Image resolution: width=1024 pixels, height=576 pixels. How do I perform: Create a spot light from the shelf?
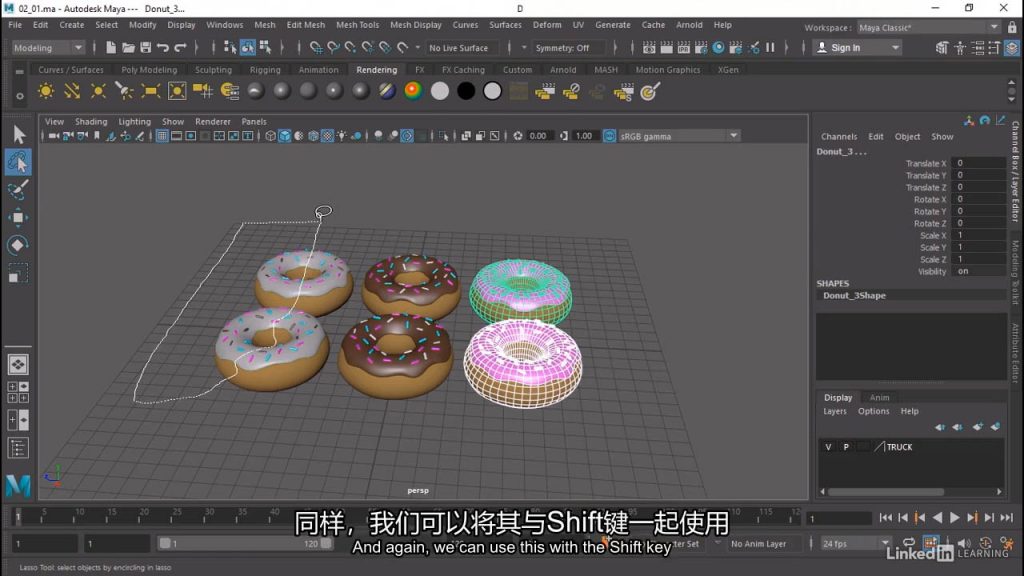tap(124, 91)
